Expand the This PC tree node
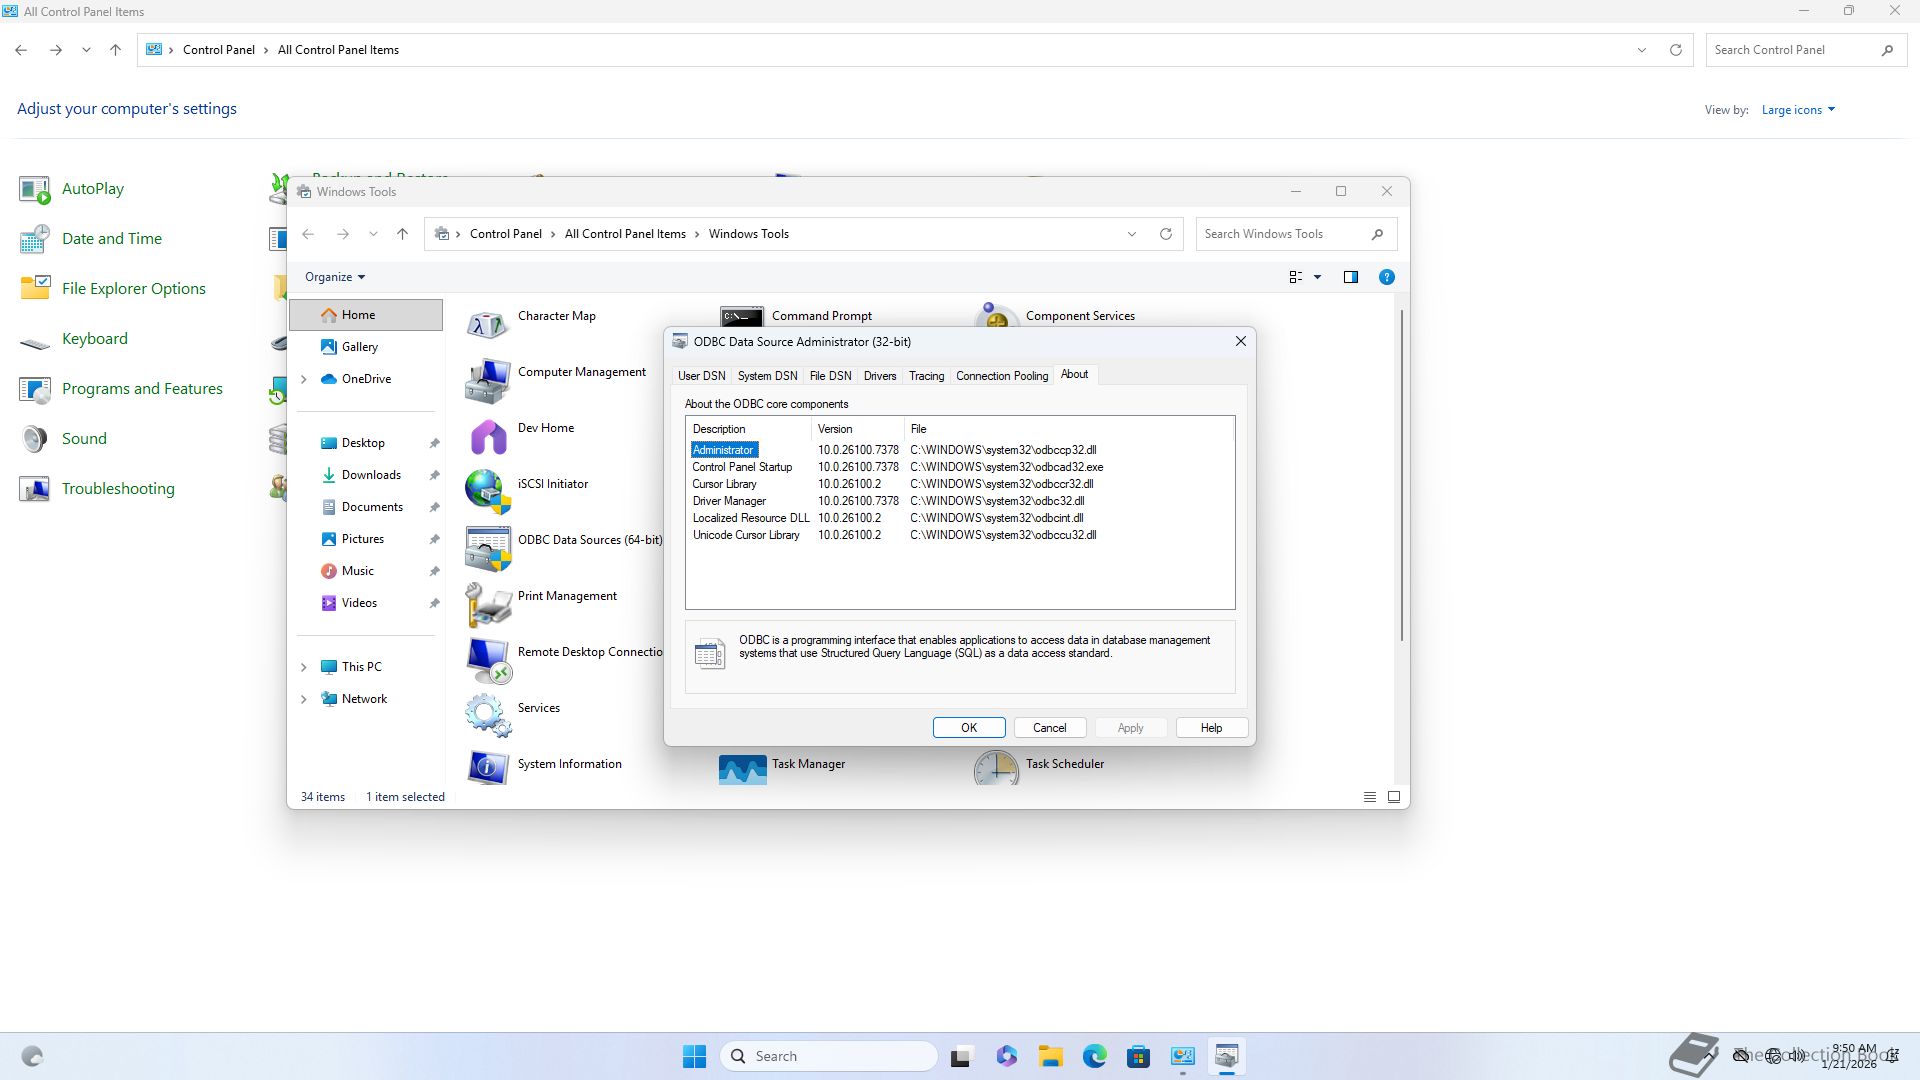This screenshot has width=1920, height=1080. point(304,667)
